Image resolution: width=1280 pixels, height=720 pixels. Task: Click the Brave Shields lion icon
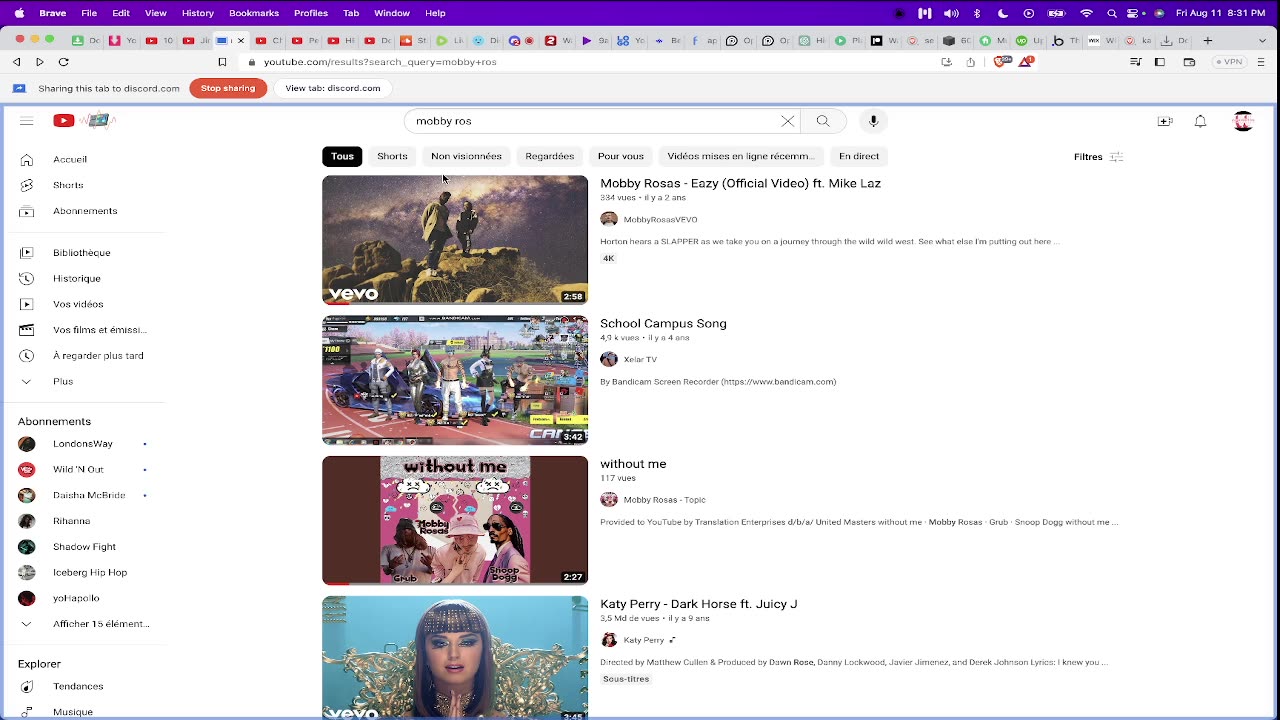coord(998,62)
